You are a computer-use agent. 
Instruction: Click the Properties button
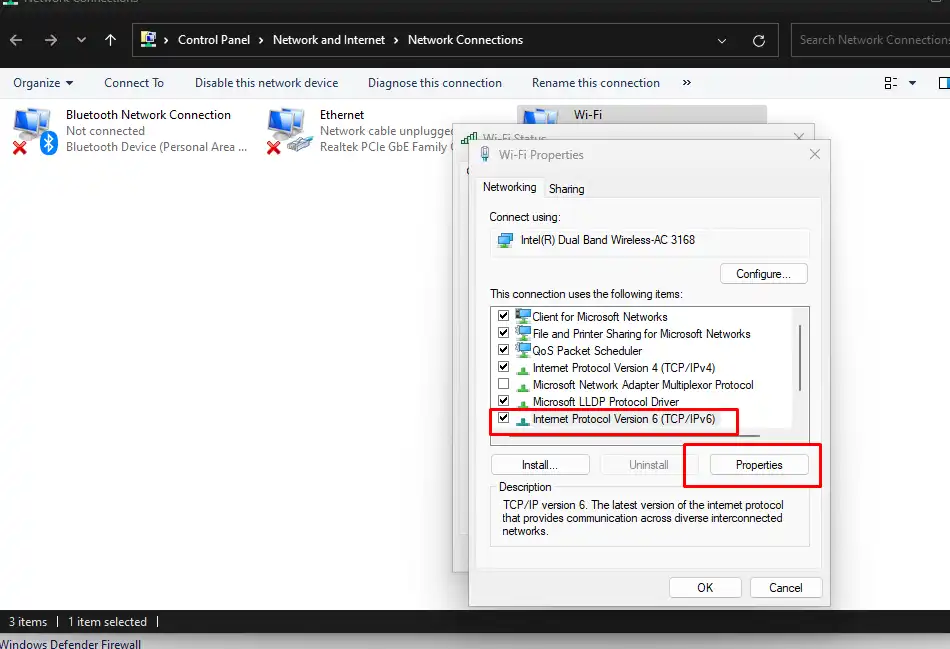pyautogui.click(x=759, y=465)
